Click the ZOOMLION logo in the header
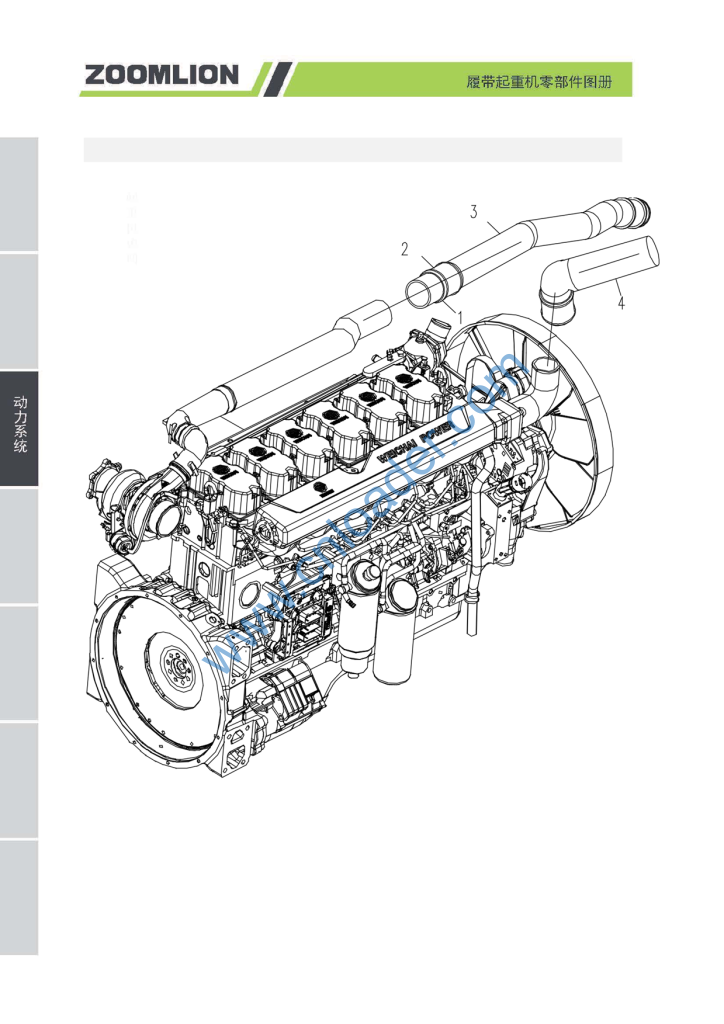 (x=162, y=75)
